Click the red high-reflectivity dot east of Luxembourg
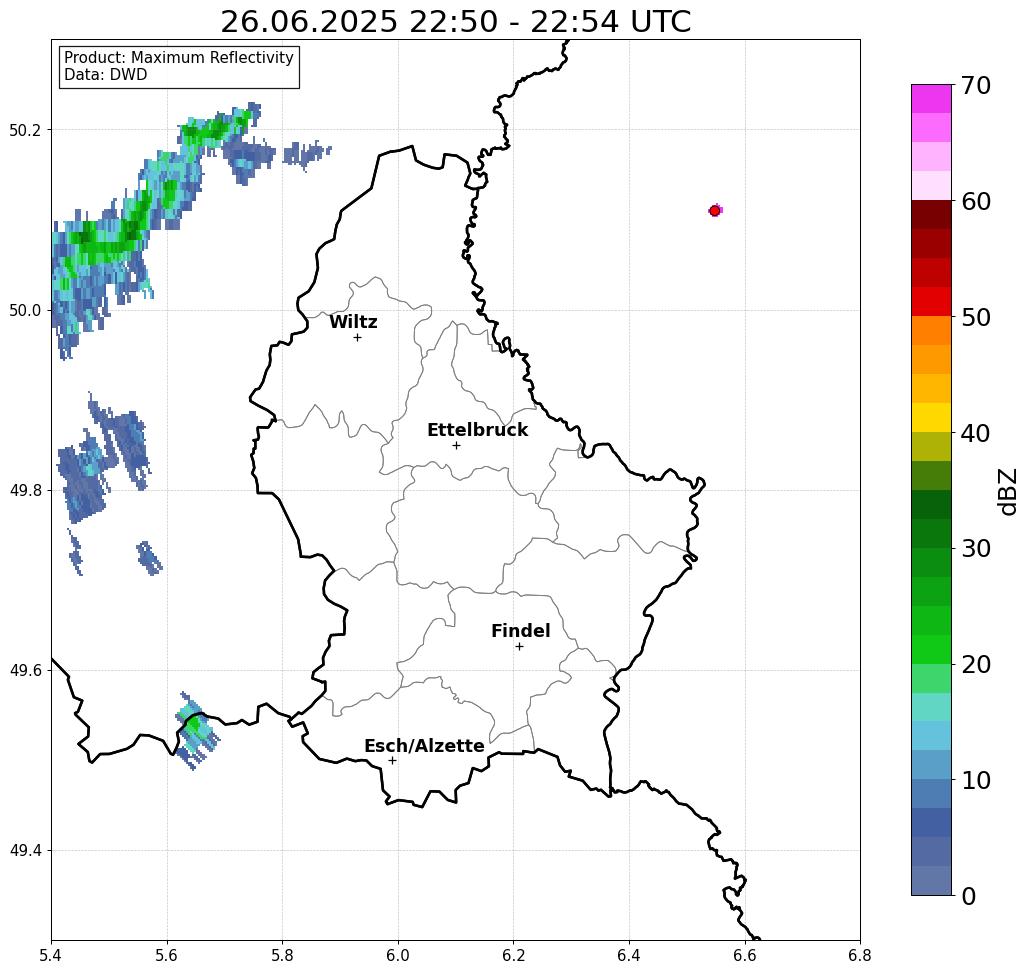Screen dimensions: 1029x973 click(x=715, y=211)
